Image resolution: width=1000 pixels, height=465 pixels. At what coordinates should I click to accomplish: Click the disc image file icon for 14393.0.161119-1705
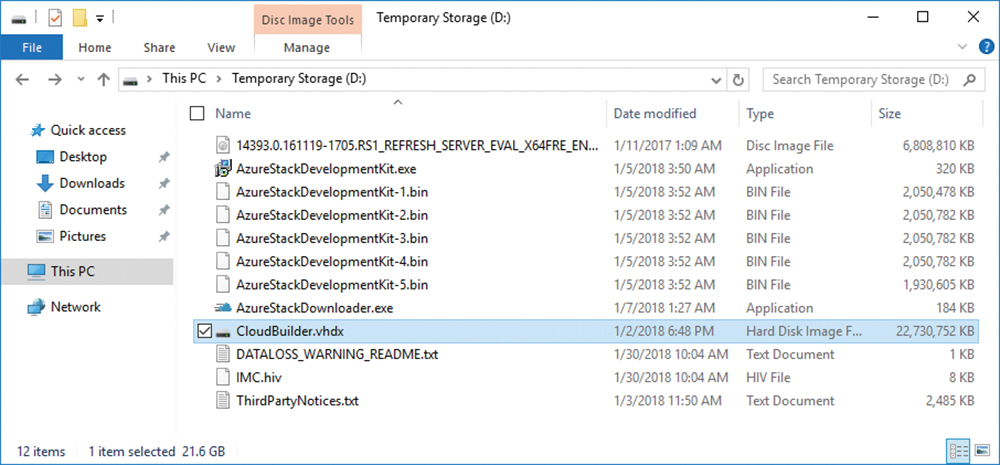click(x=222, y=146)
